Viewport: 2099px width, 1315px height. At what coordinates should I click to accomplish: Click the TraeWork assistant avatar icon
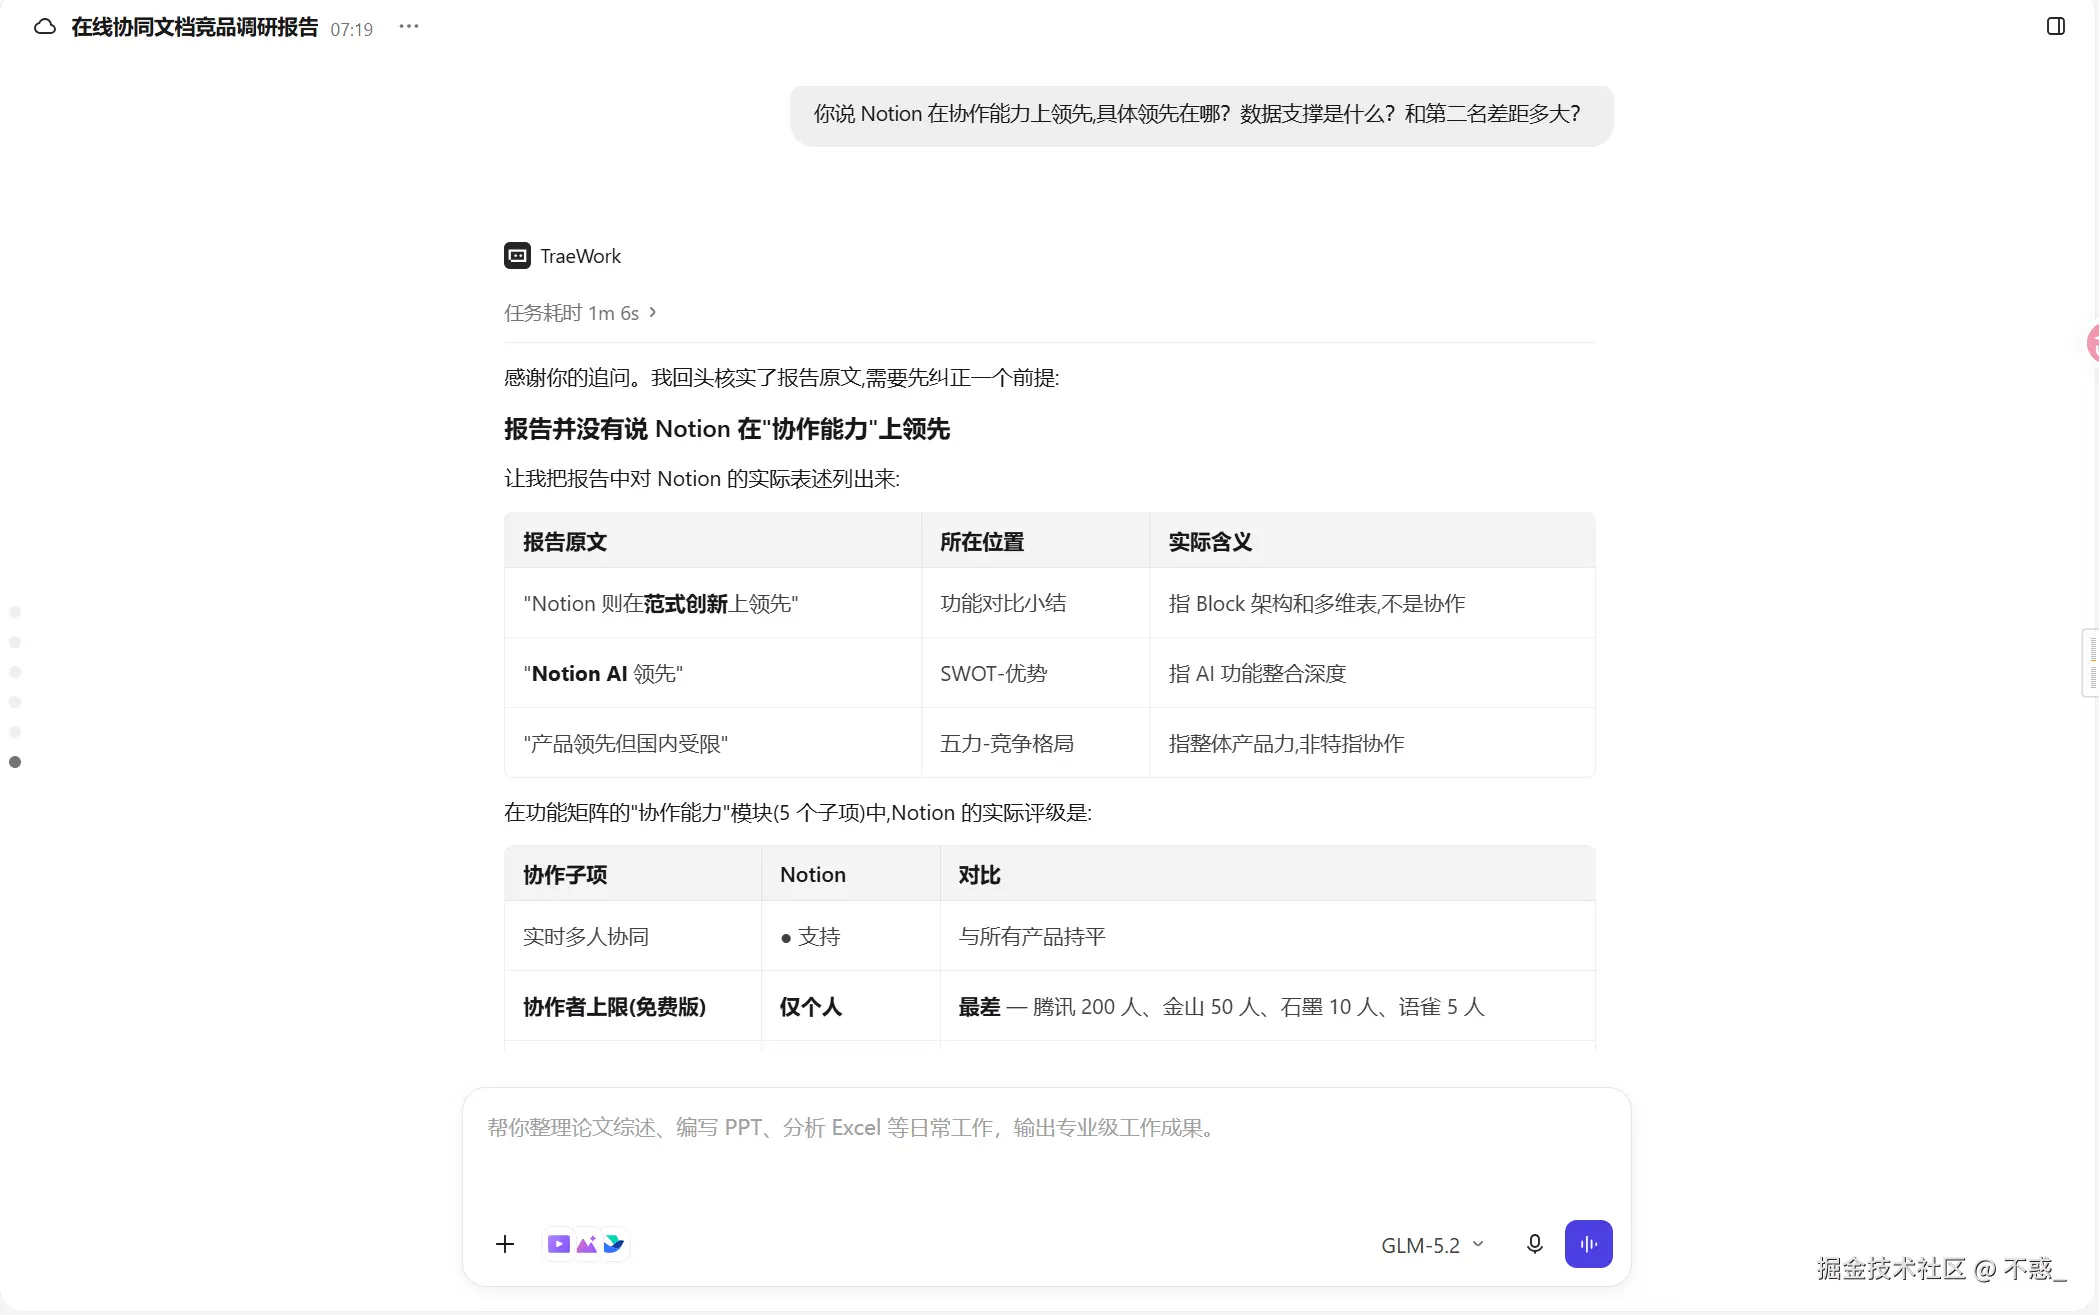(517, 256)
